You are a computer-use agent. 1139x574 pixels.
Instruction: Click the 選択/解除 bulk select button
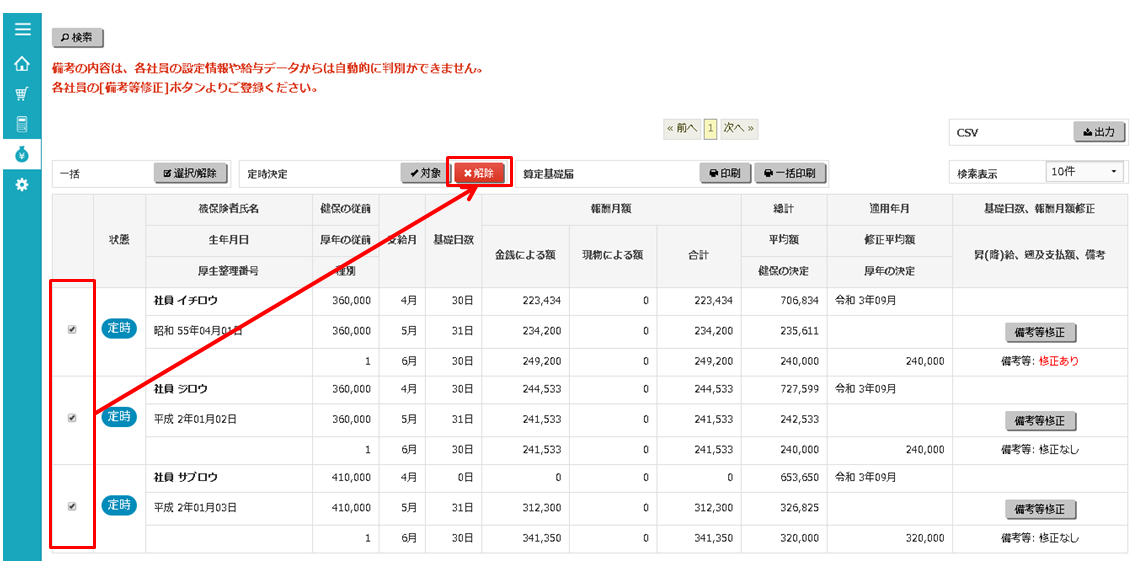pos(190,173)
